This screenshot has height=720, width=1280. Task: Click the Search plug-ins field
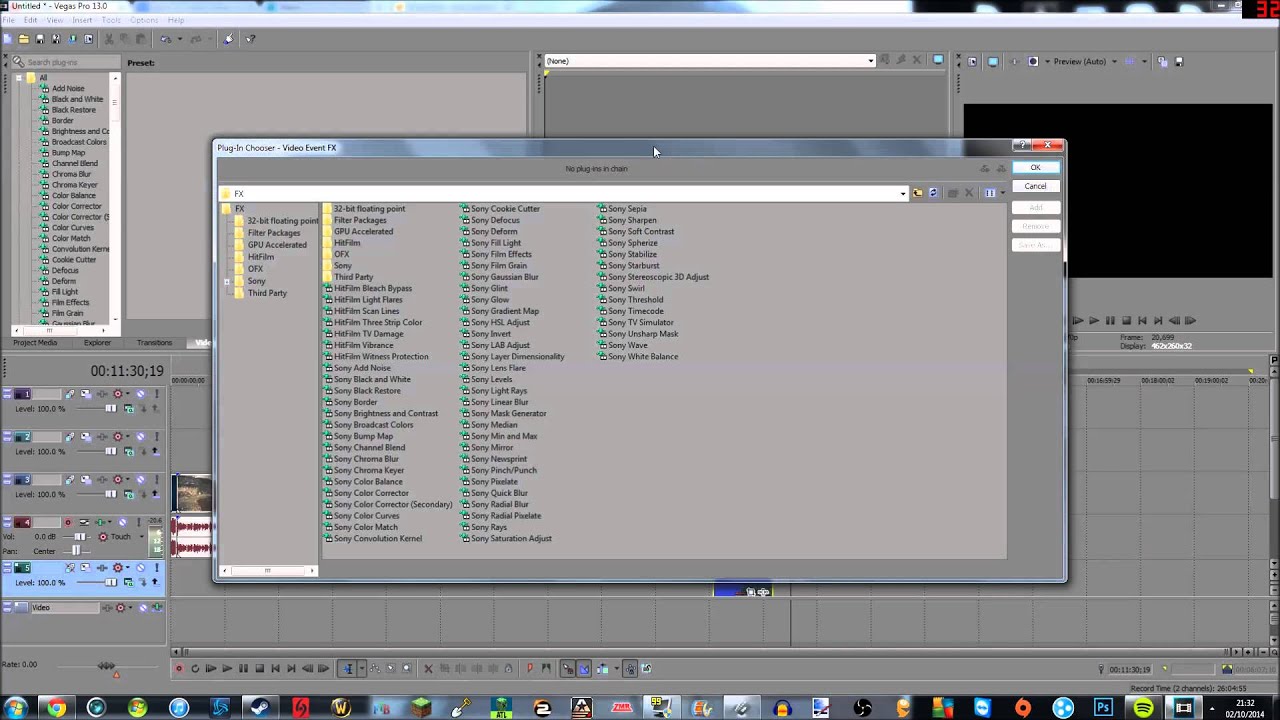(65, 62)
